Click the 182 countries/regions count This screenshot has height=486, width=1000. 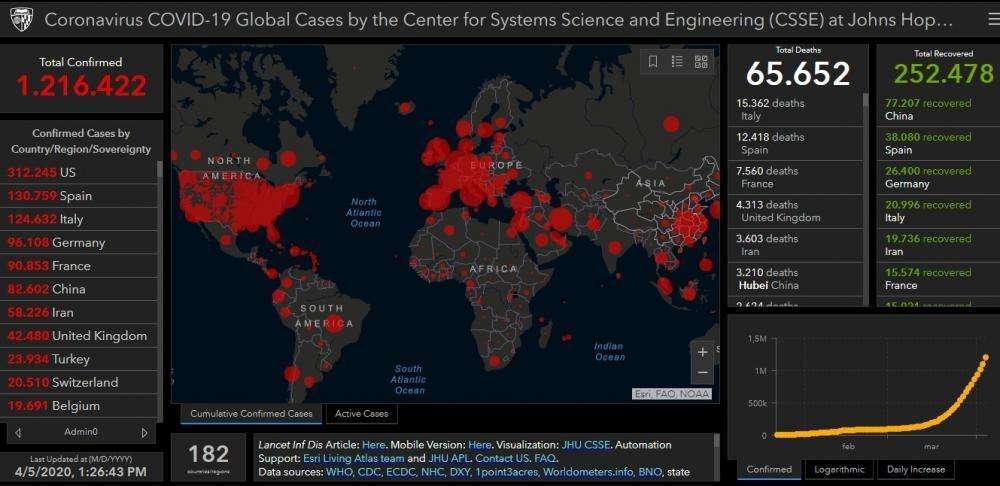pos(208,455)
